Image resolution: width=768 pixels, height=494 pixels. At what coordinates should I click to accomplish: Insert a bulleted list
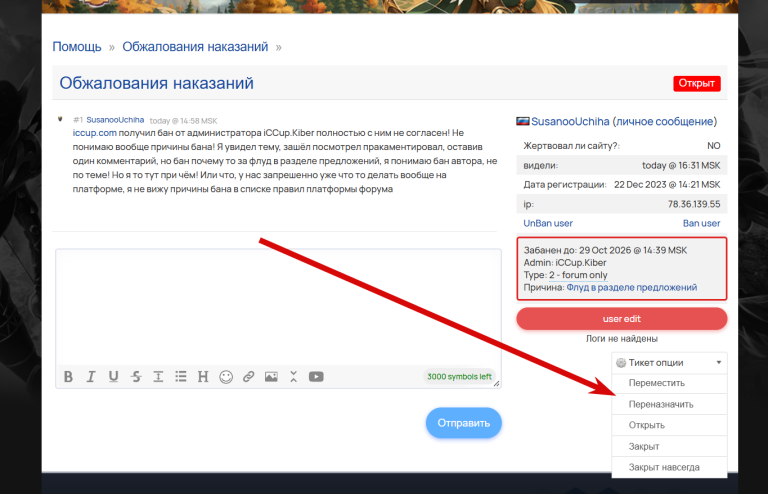pos(181,376)
